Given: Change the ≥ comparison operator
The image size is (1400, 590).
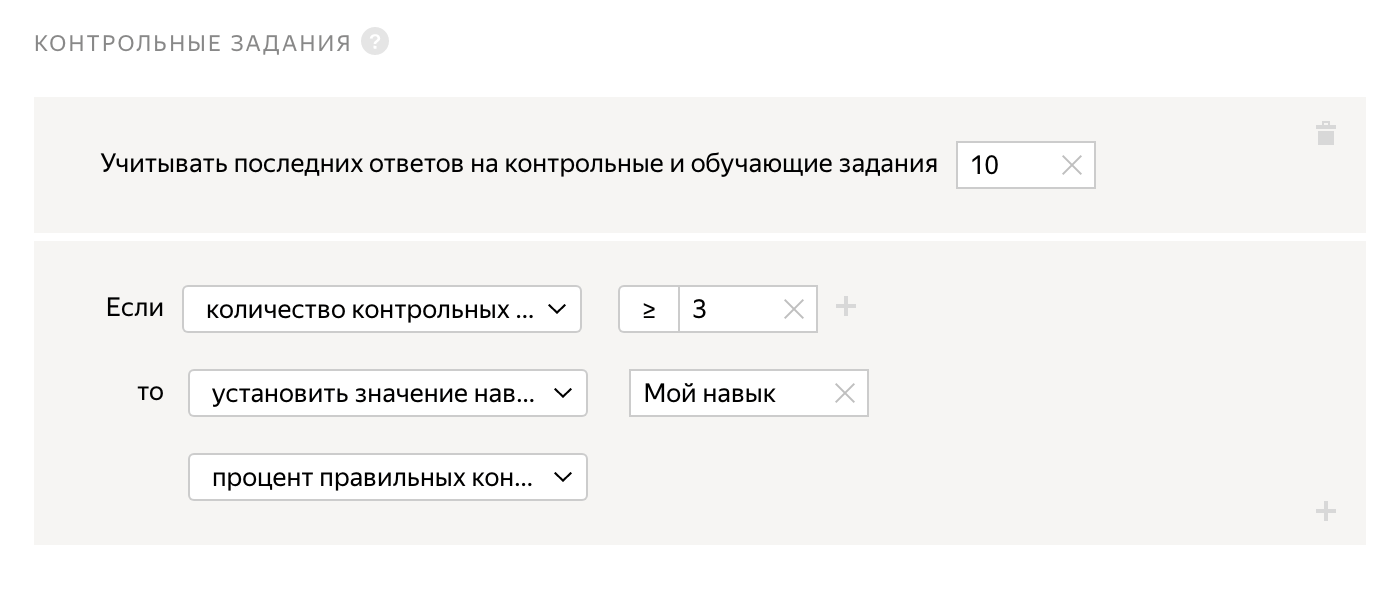Looking at the screenshot, I should (x=649, y=310).
